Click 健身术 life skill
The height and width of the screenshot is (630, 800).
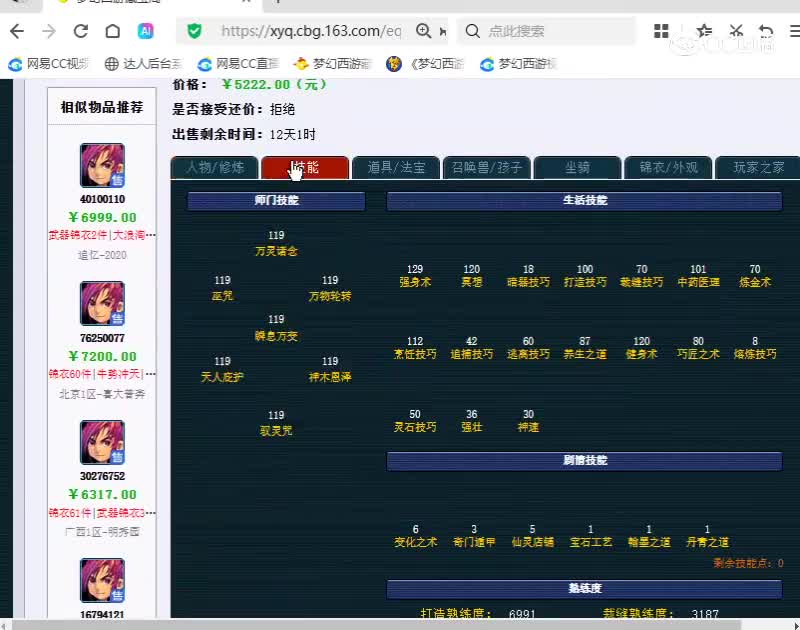coord(641,354)
